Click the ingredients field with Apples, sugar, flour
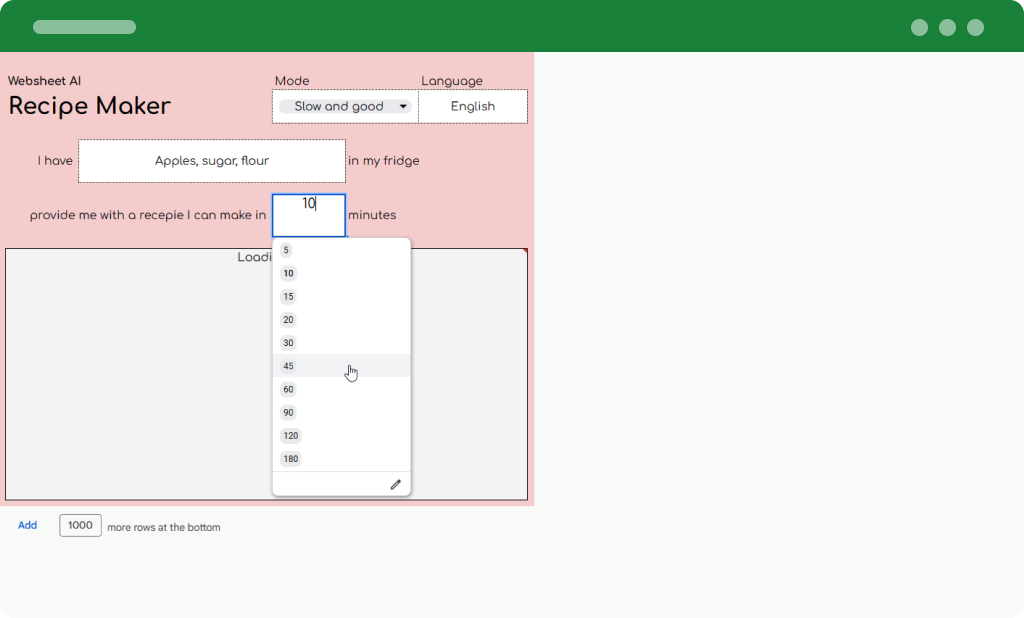Image resolution: width=1024 pixels, height=618 pixels. (x=211, y=161)
